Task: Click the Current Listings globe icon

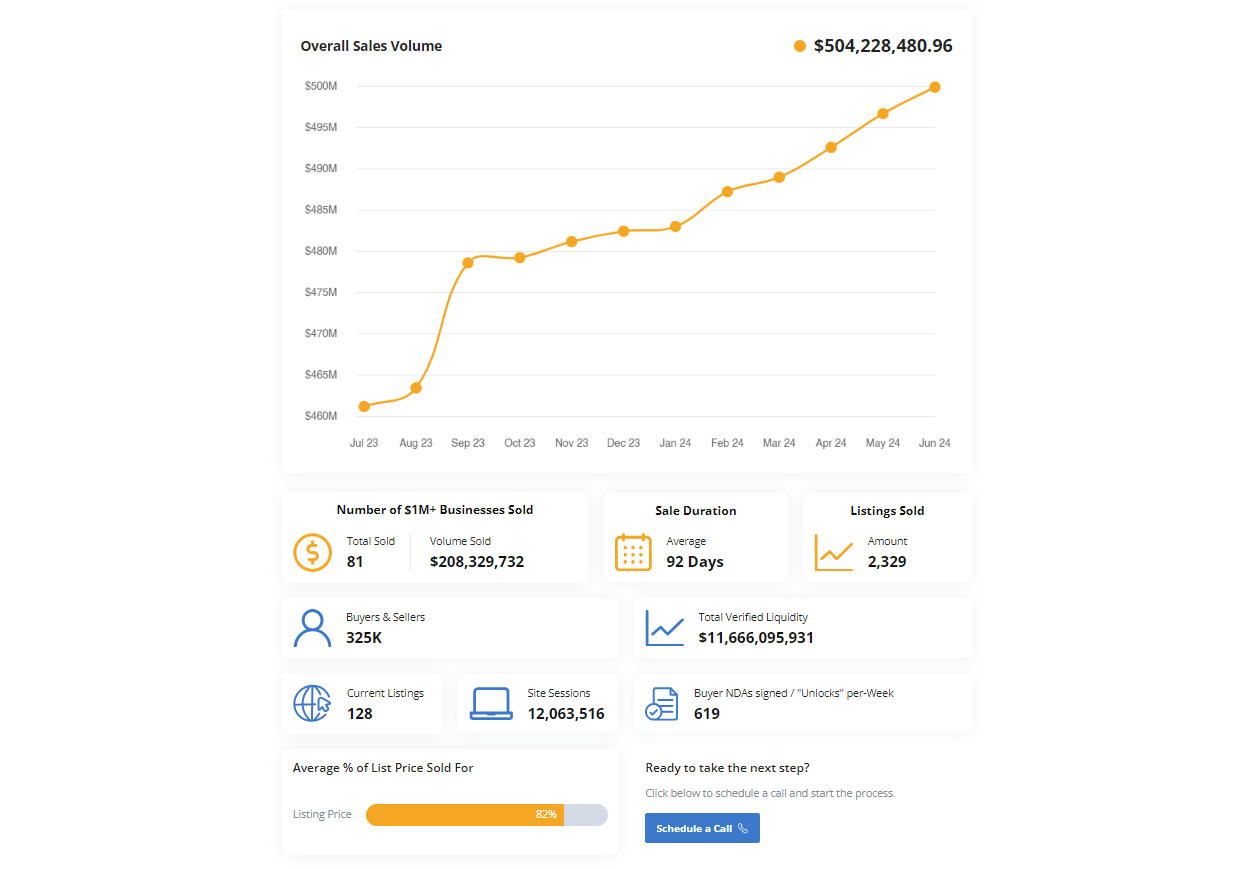Action: click(312, 703)
